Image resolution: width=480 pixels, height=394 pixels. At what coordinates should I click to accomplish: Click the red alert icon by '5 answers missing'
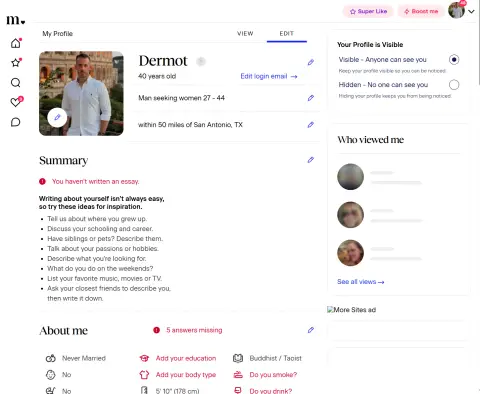pyautogui.click(x=156, y=330)
